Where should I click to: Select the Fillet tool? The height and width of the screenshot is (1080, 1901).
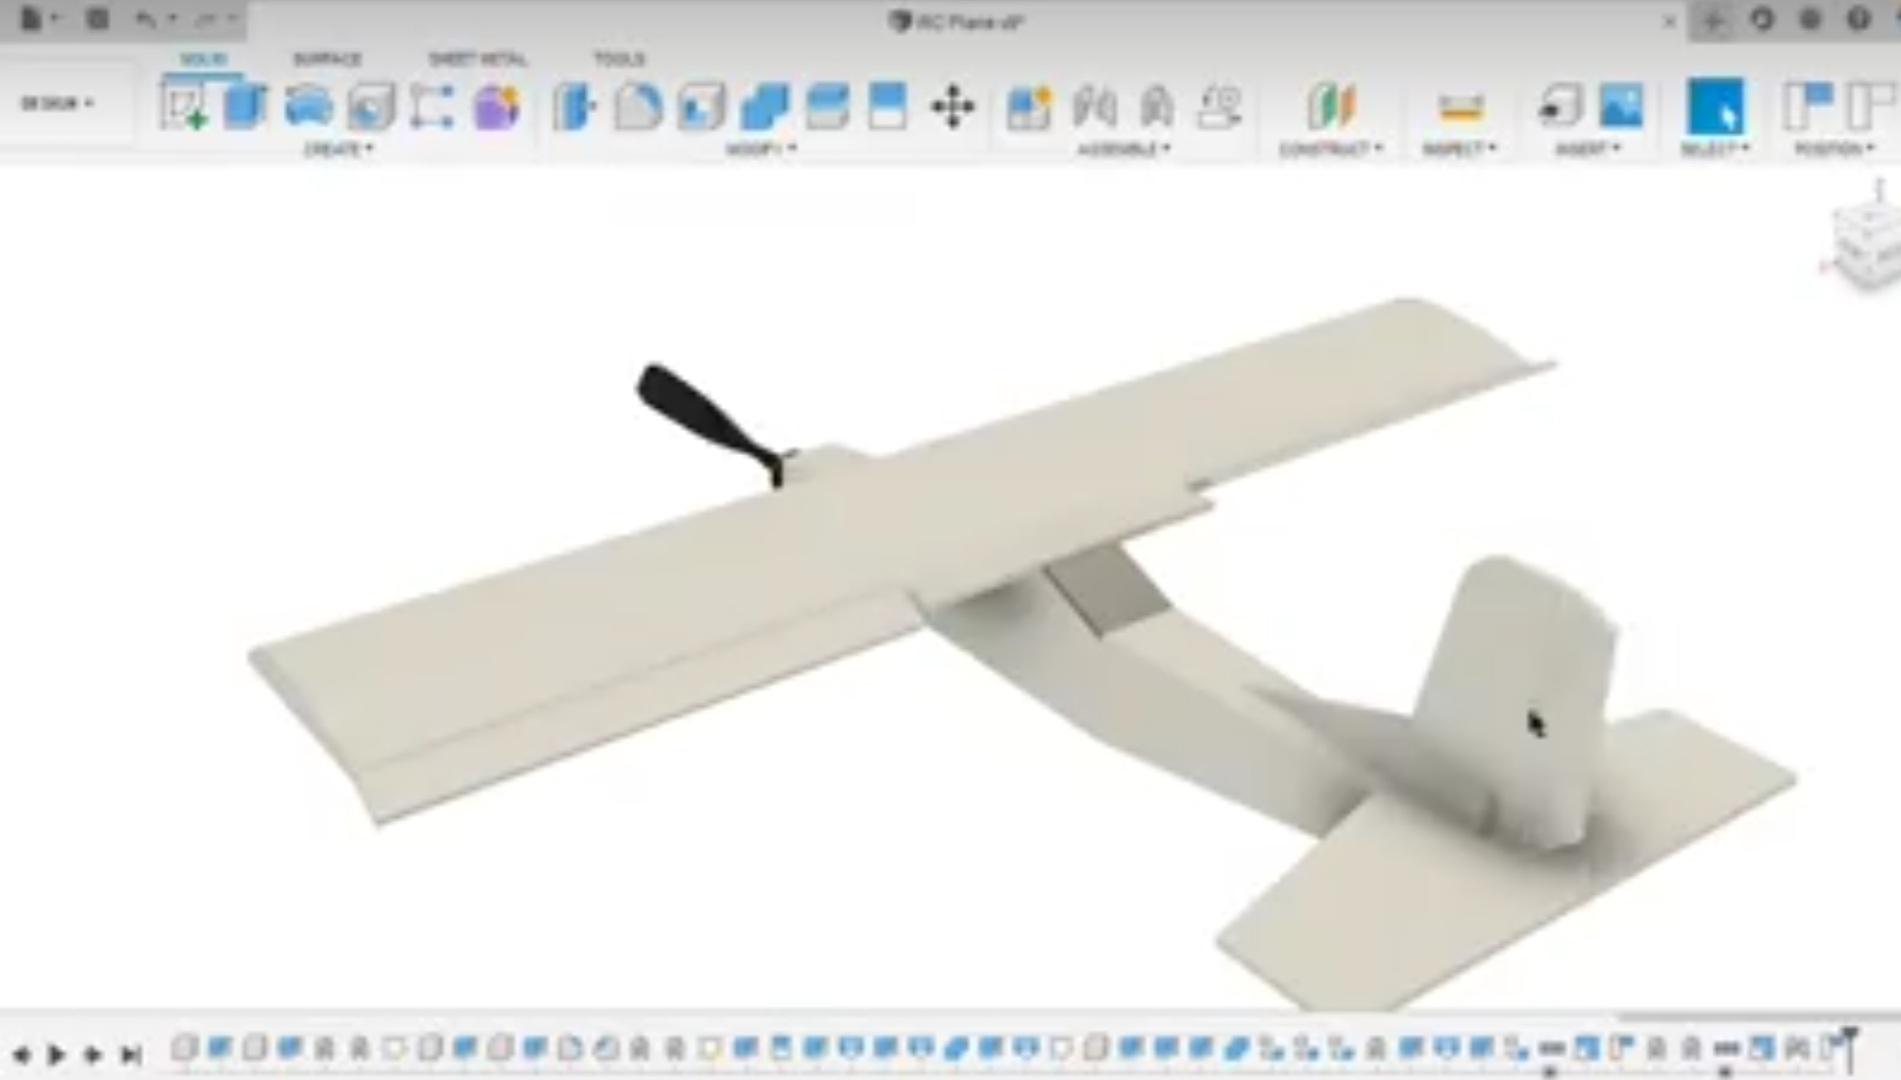[x=638, y=107]
